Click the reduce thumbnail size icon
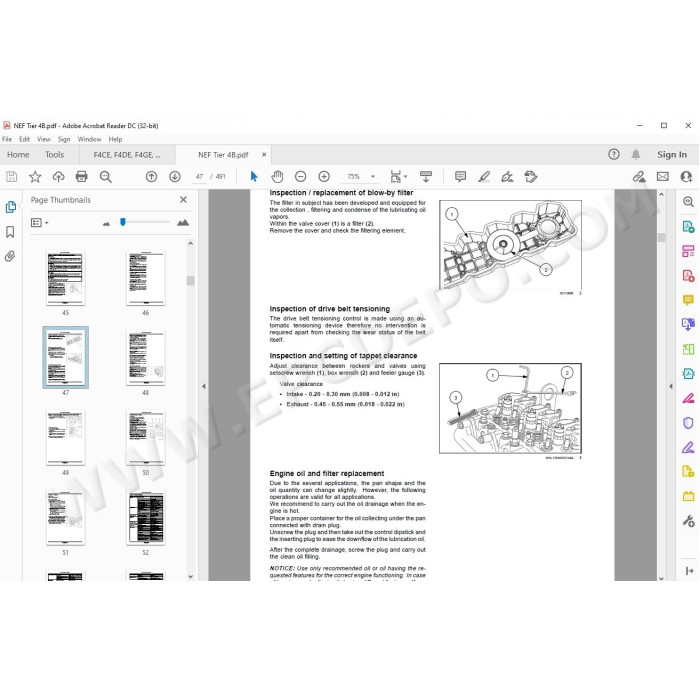700x700 pixels. coord(106,223)
